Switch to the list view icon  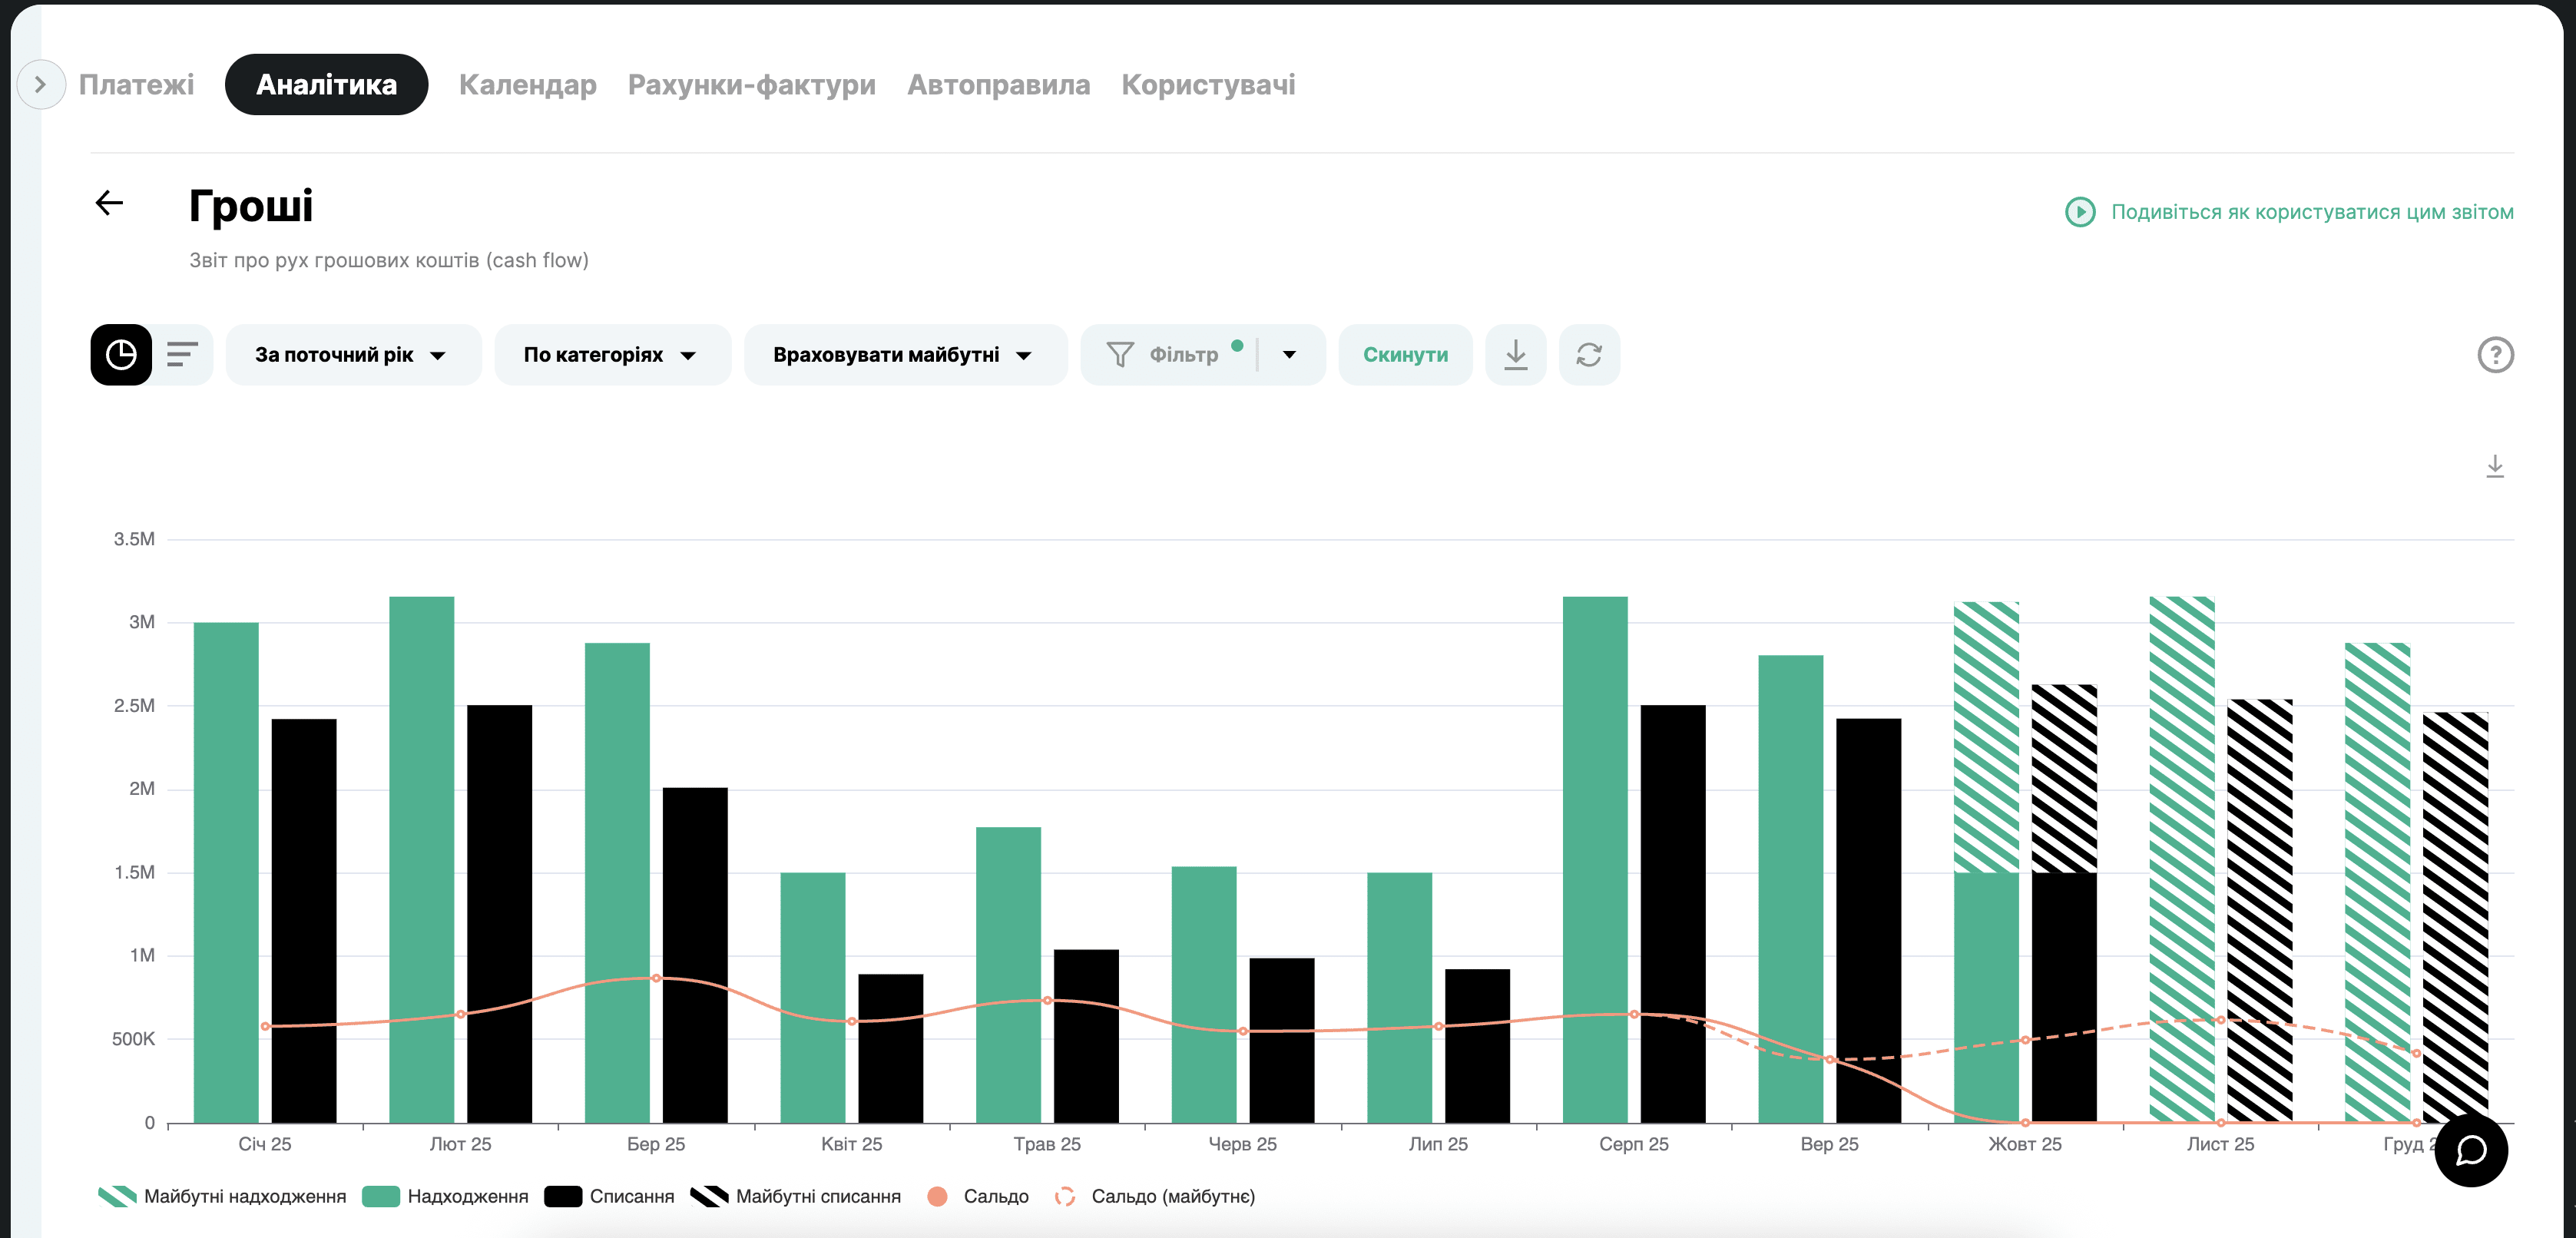(182, 355)
